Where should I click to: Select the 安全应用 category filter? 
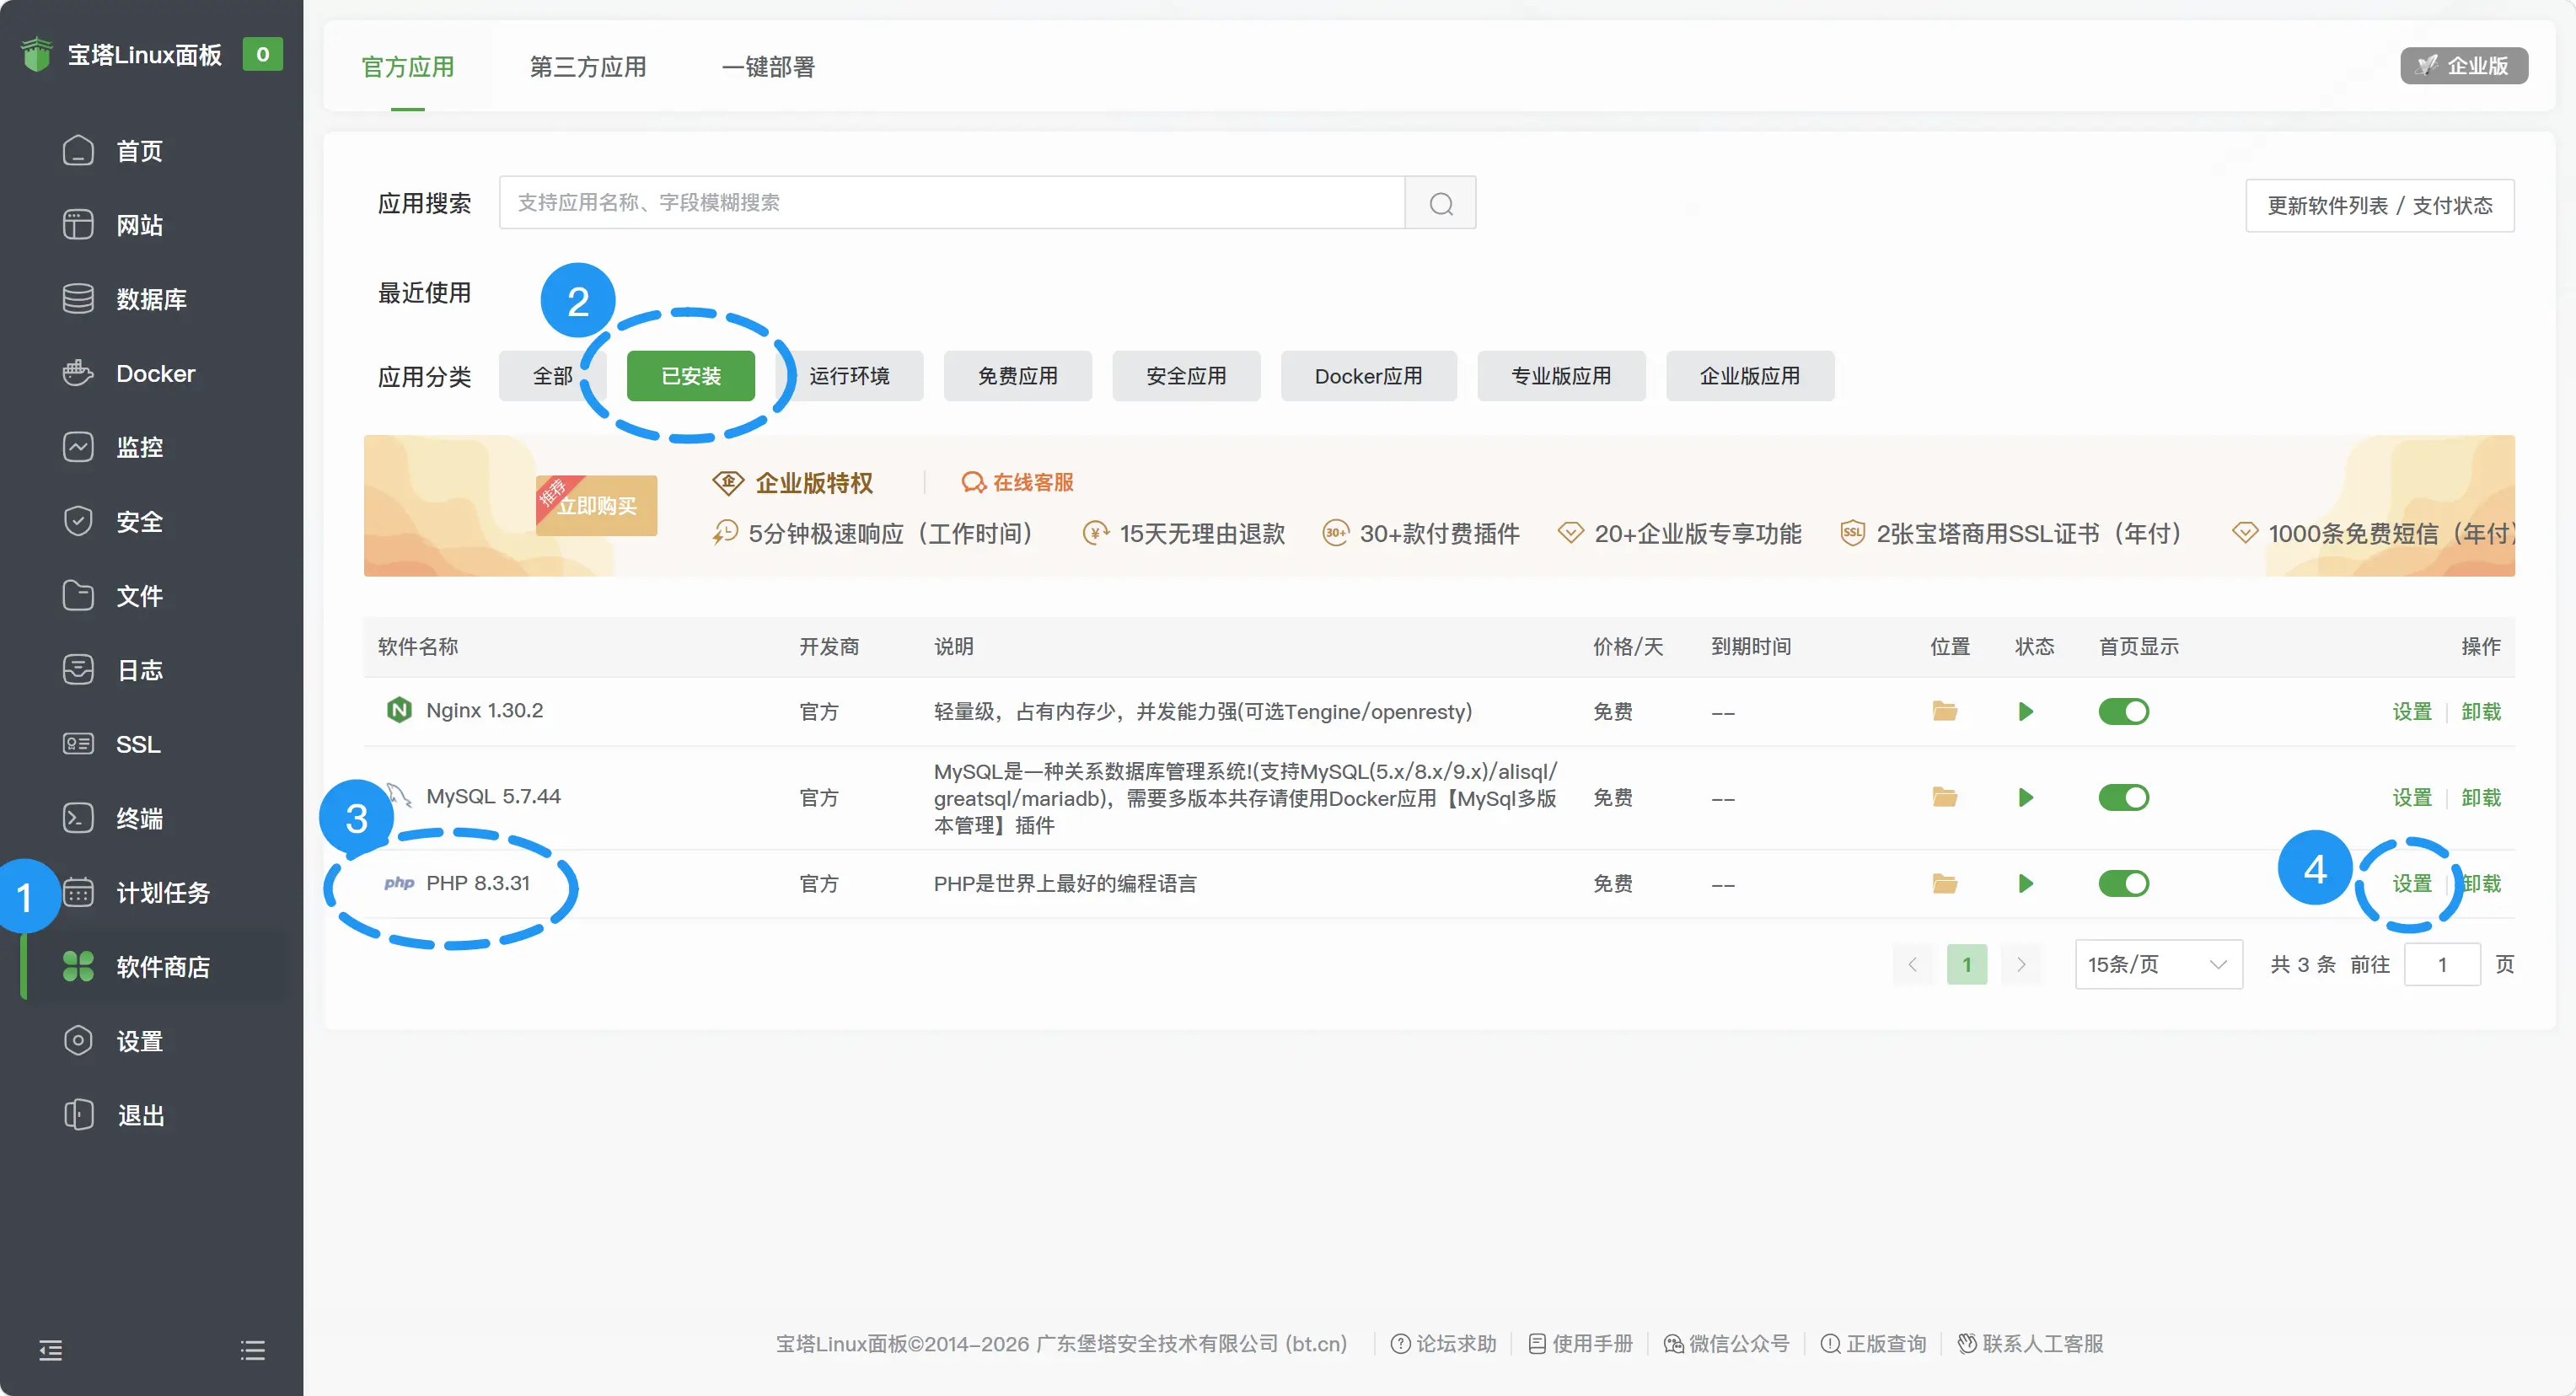click(1186, 376)
